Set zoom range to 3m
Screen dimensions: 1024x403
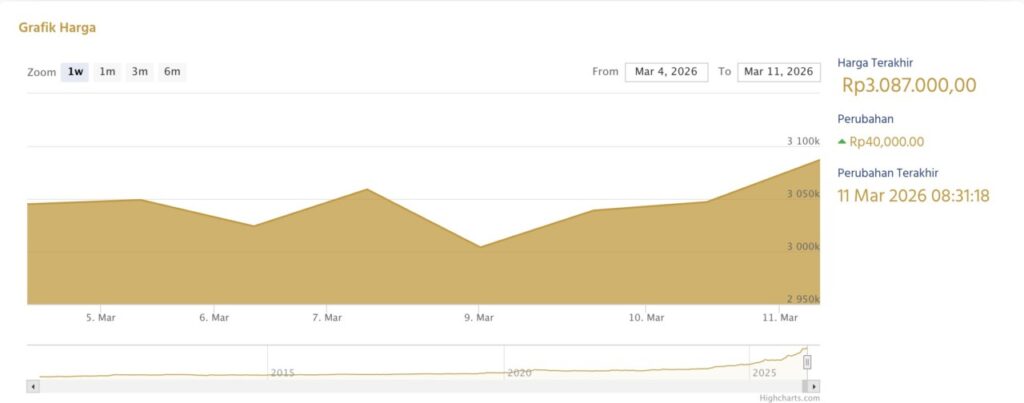(139, 72)
